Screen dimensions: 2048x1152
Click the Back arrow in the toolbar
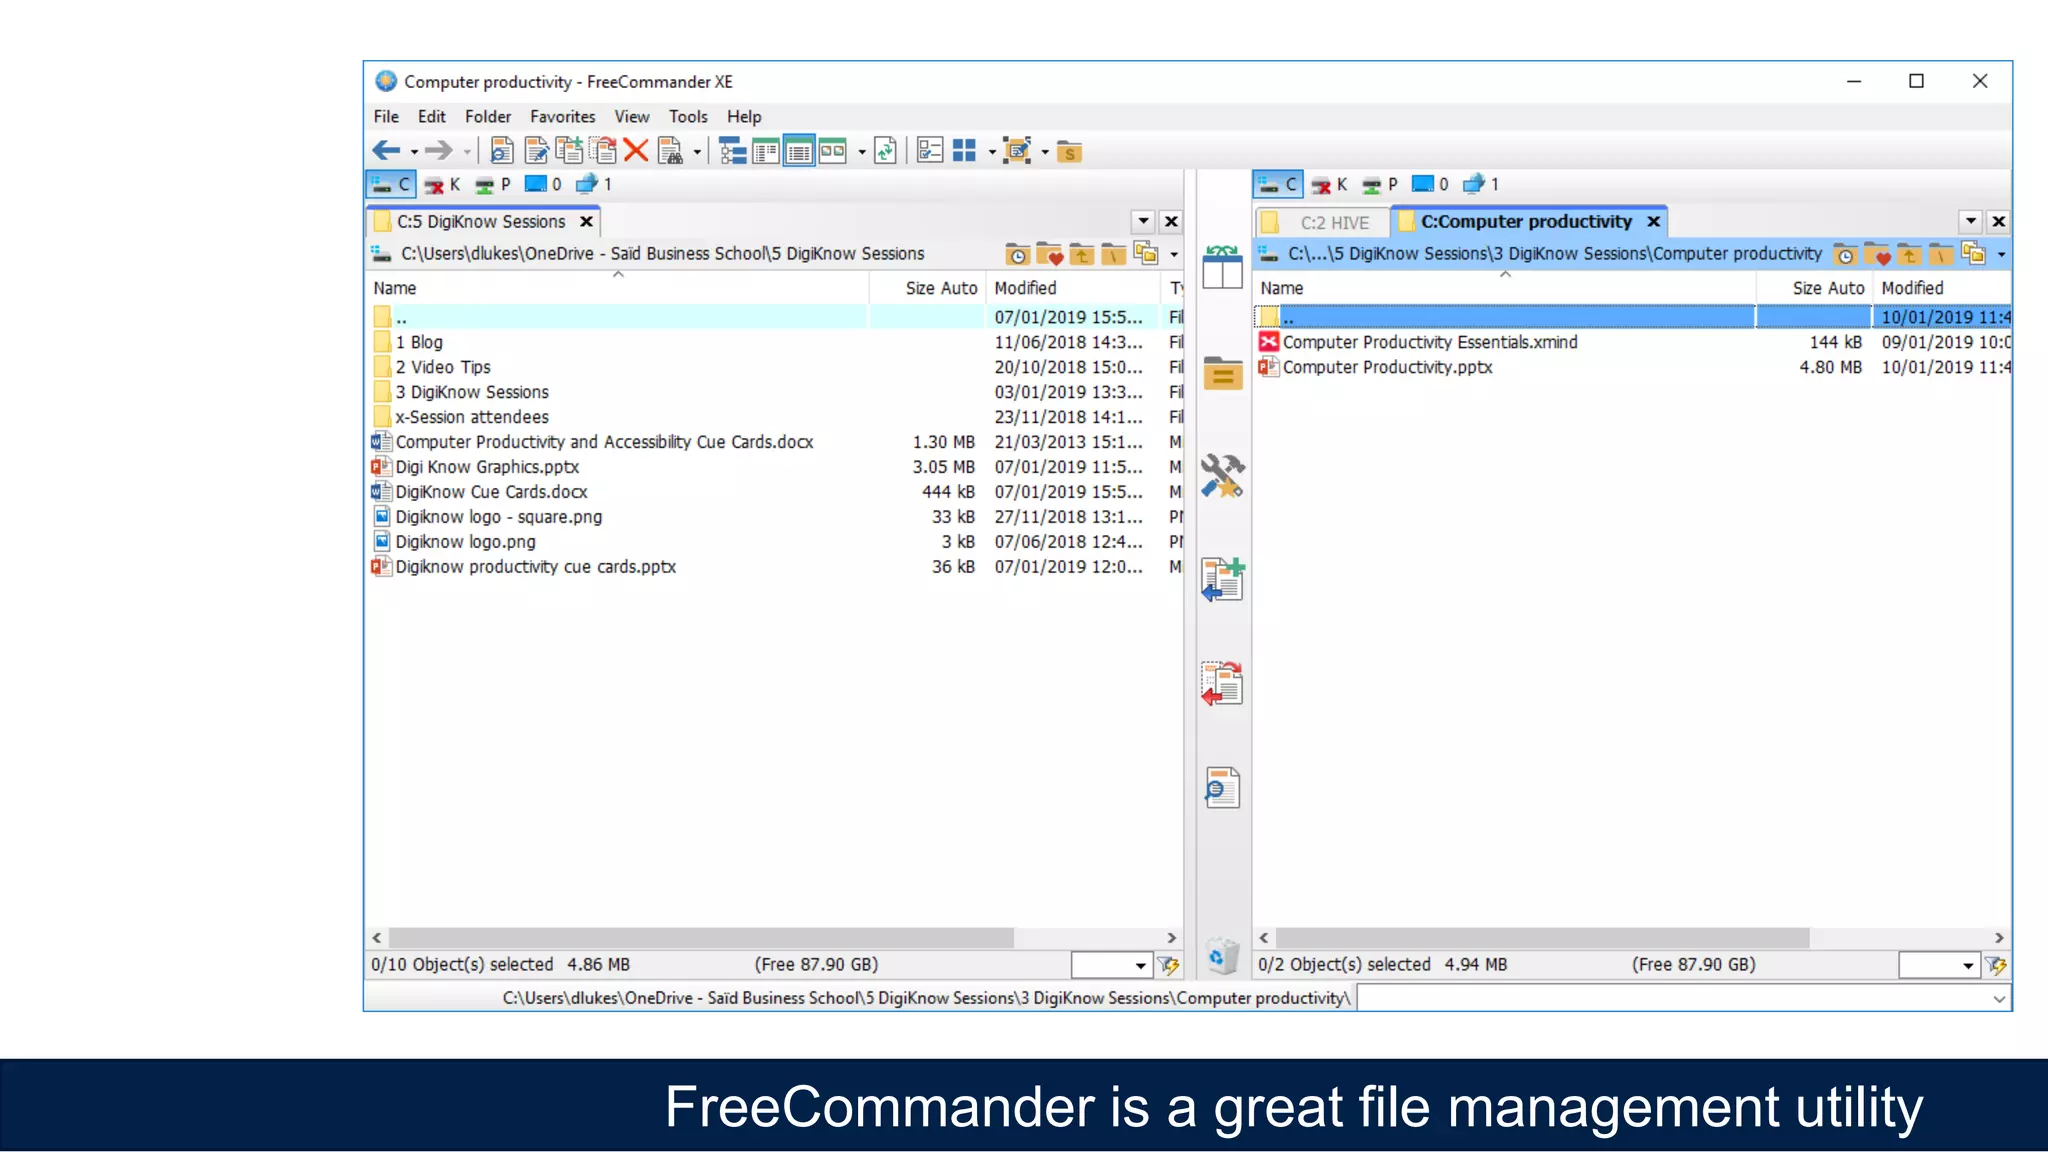(386, 151)
